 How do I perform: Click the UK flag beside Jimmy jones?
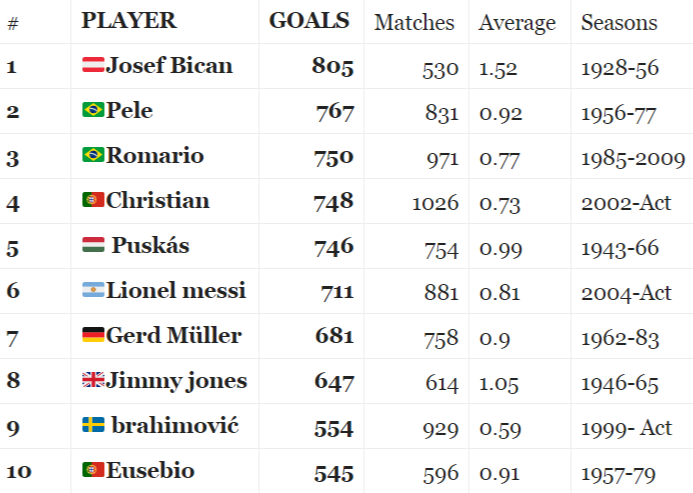(x=93, y=381)
